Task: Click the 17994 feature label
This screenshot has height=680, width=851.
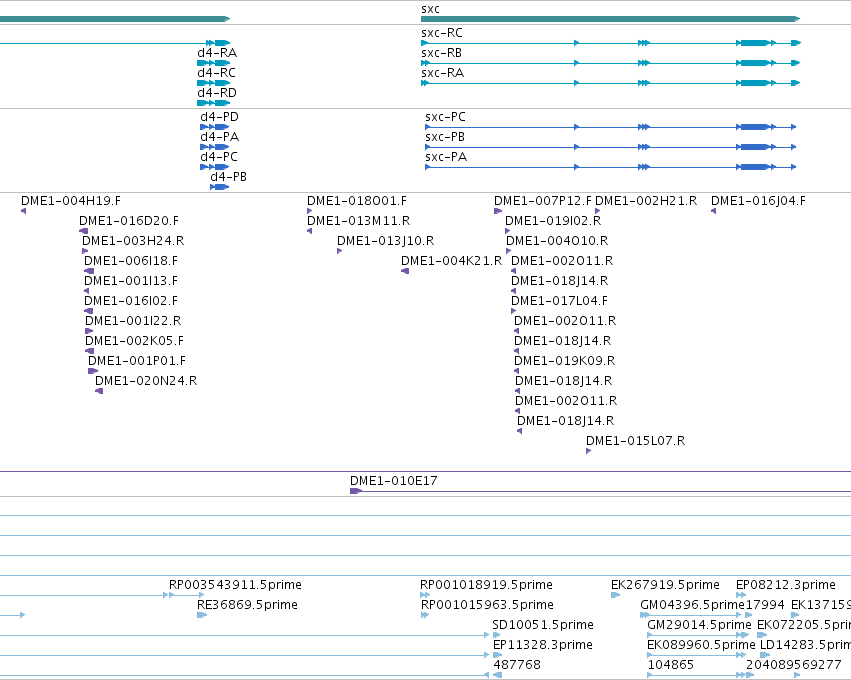Action: click(x=765, y=606)
